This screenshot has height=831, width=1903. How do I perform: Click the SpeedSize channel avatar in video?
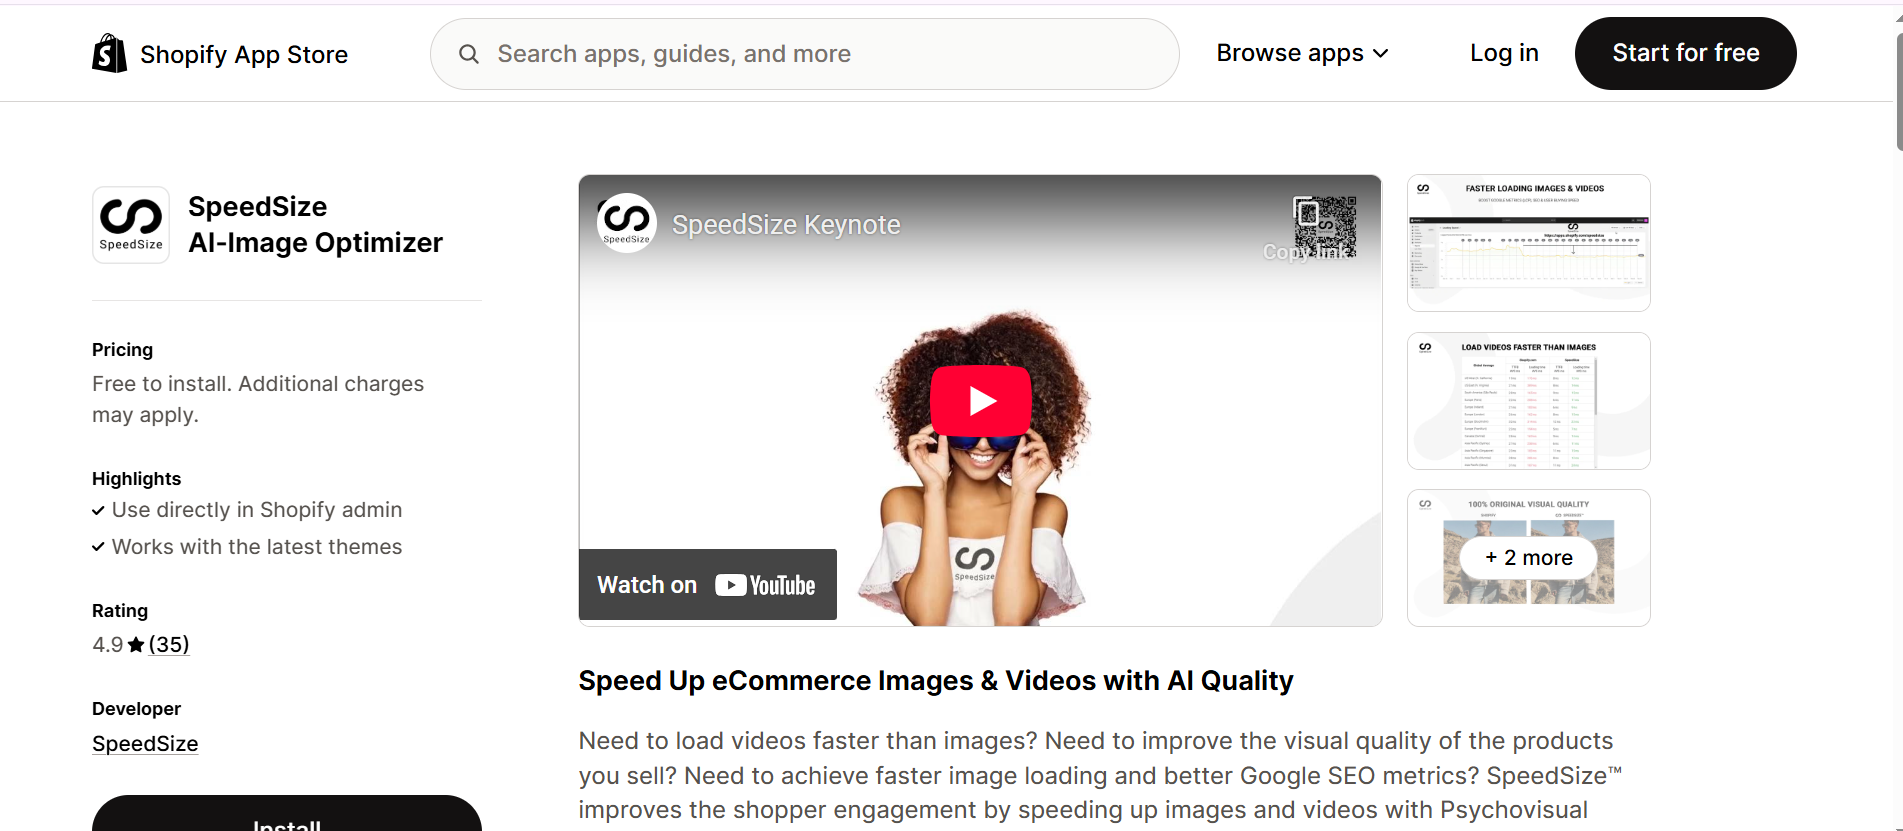tap(626, 223)
